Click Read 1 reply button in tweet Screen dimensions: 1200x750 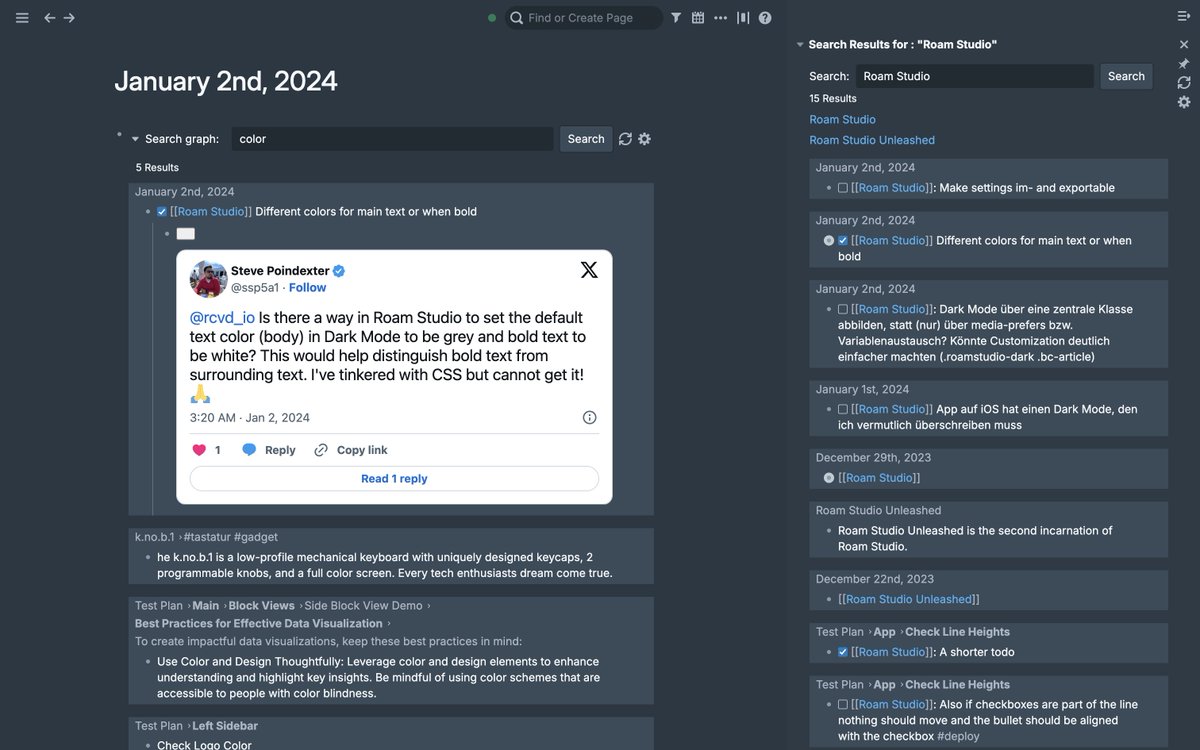[x=394, y=479]
